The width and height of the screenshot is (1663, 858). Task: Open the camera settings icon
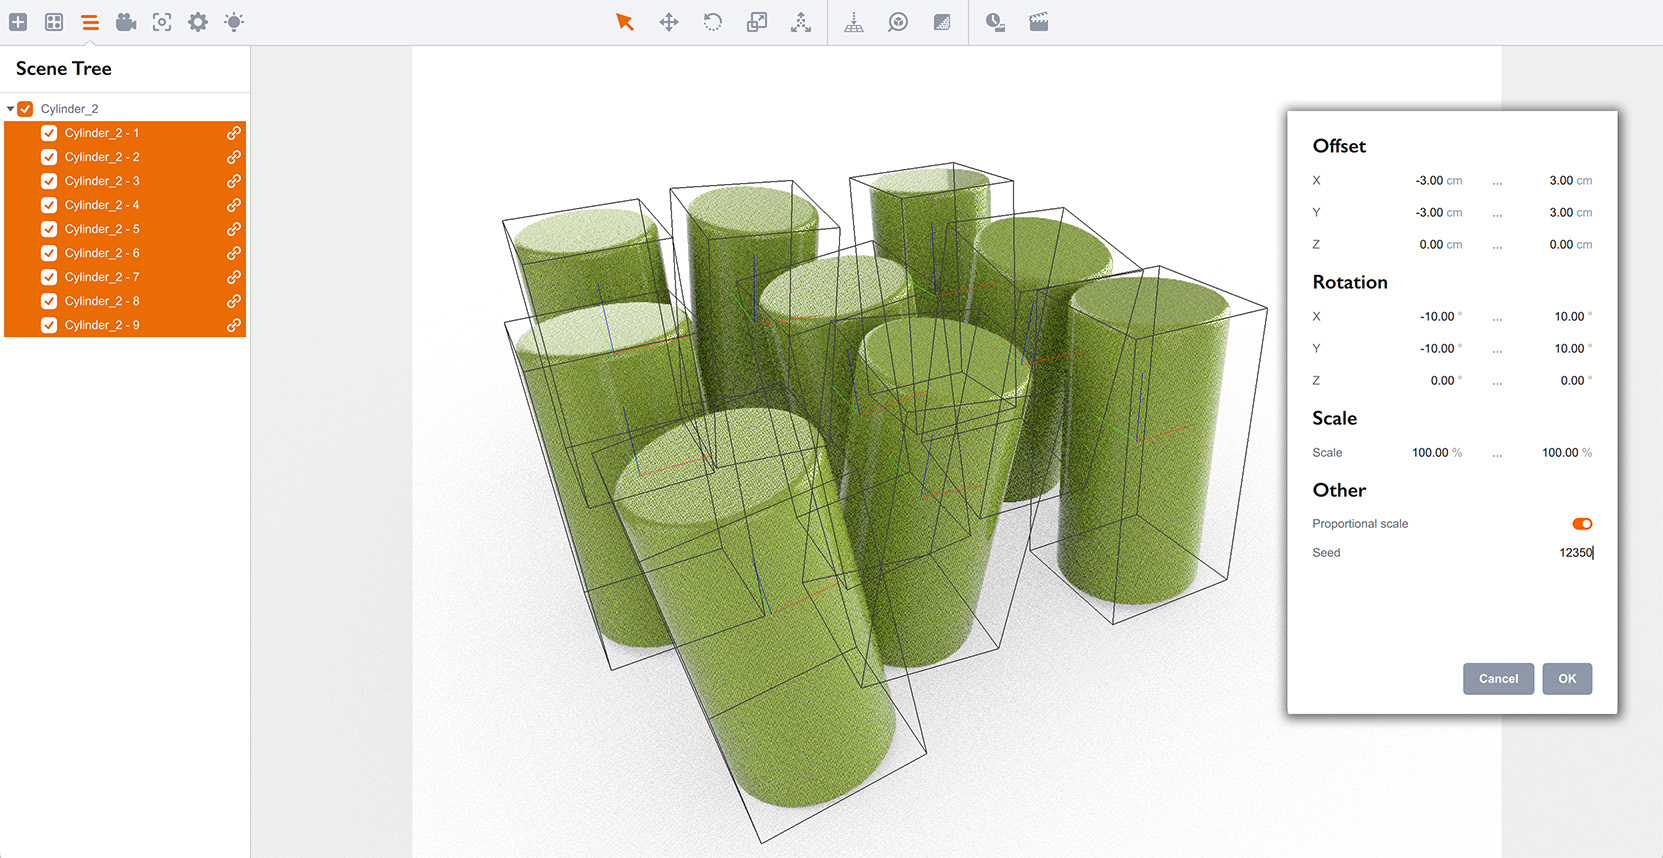126,22
